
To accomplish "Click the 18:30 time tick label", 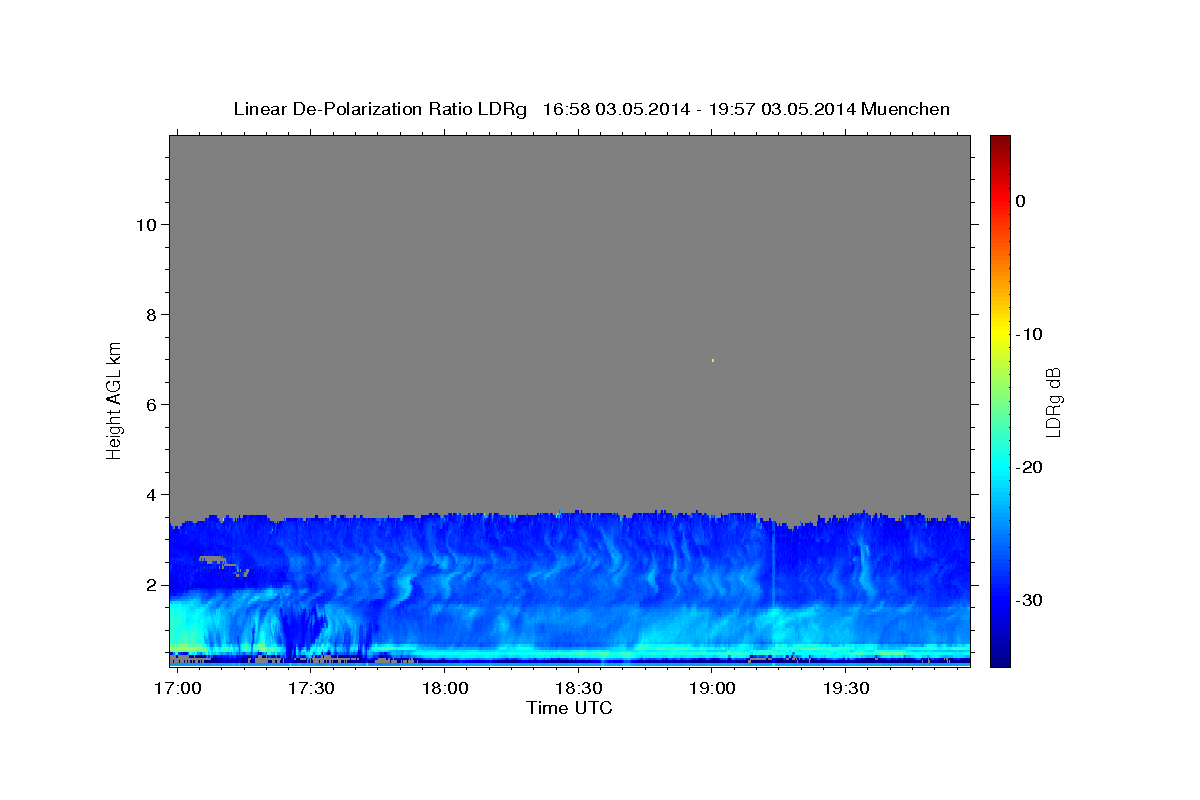I will [x=578, y=689].
